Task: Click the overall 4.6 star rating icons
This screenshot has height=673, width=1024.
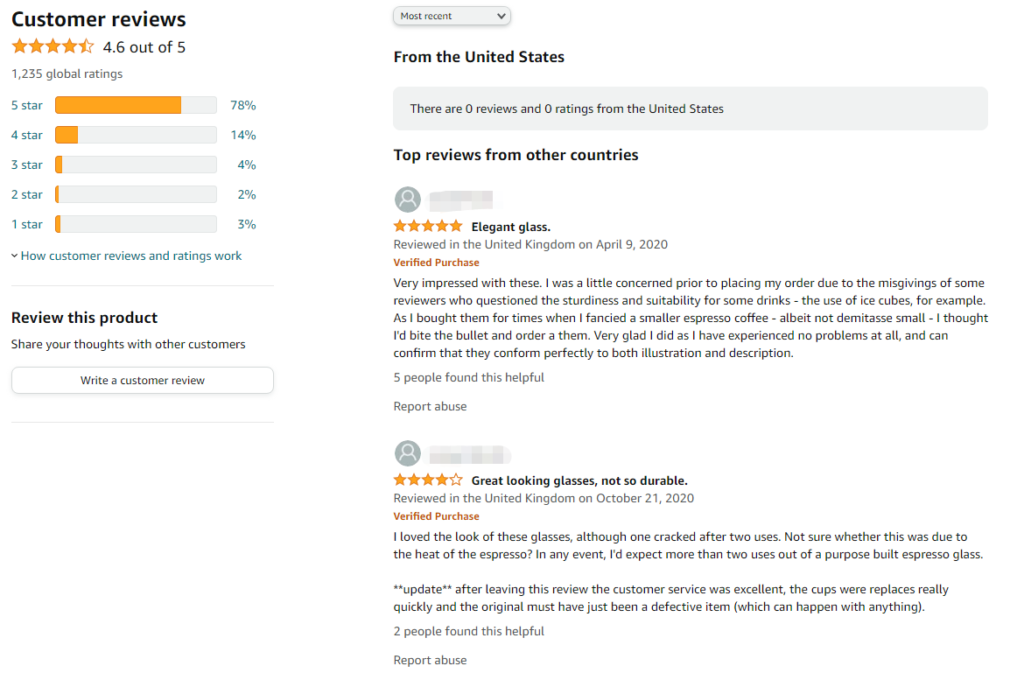Action: 53,46
